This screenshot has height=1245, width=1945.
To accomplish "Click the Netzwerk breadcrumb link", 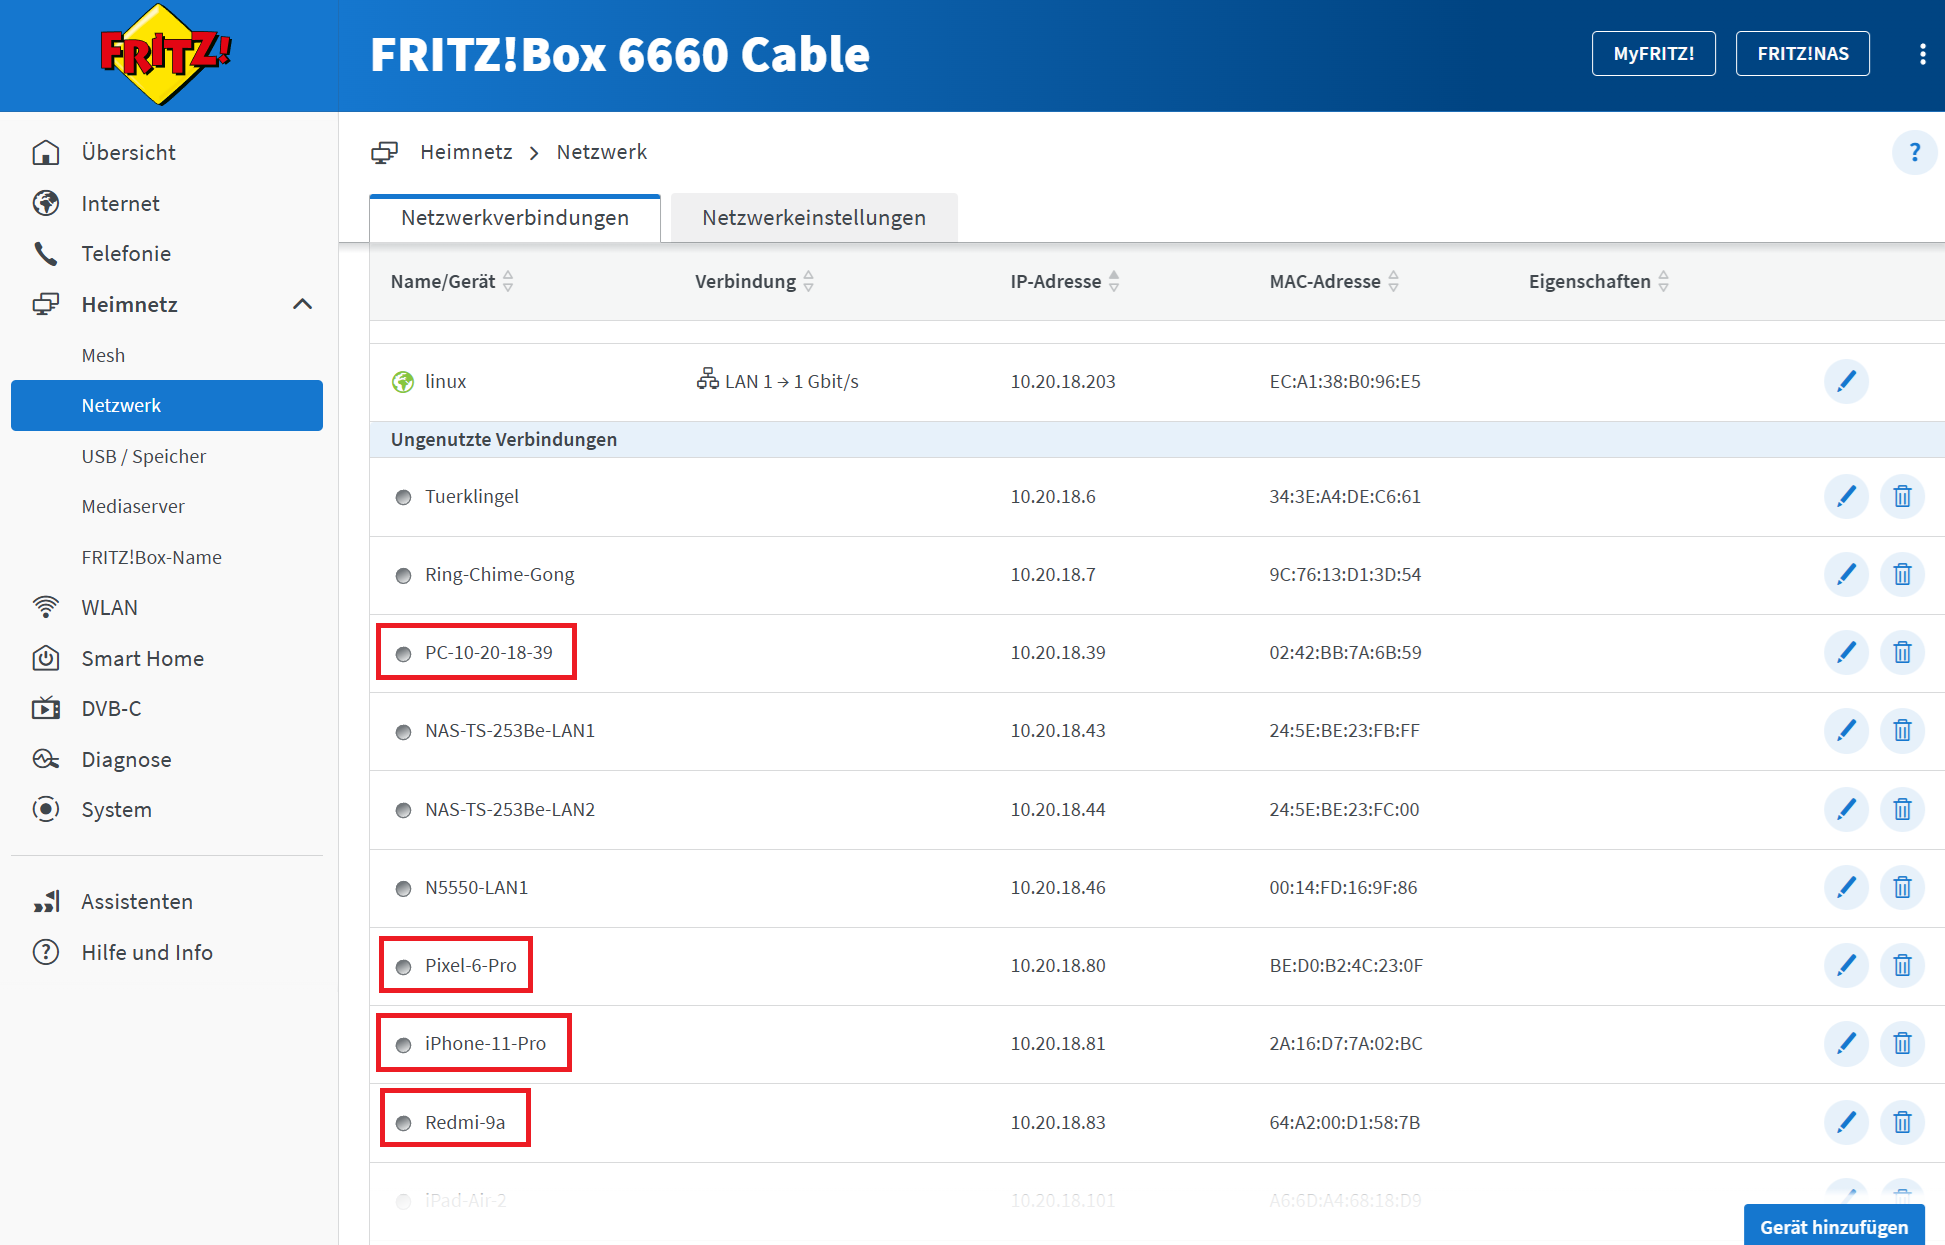I will tap(602, 152).
